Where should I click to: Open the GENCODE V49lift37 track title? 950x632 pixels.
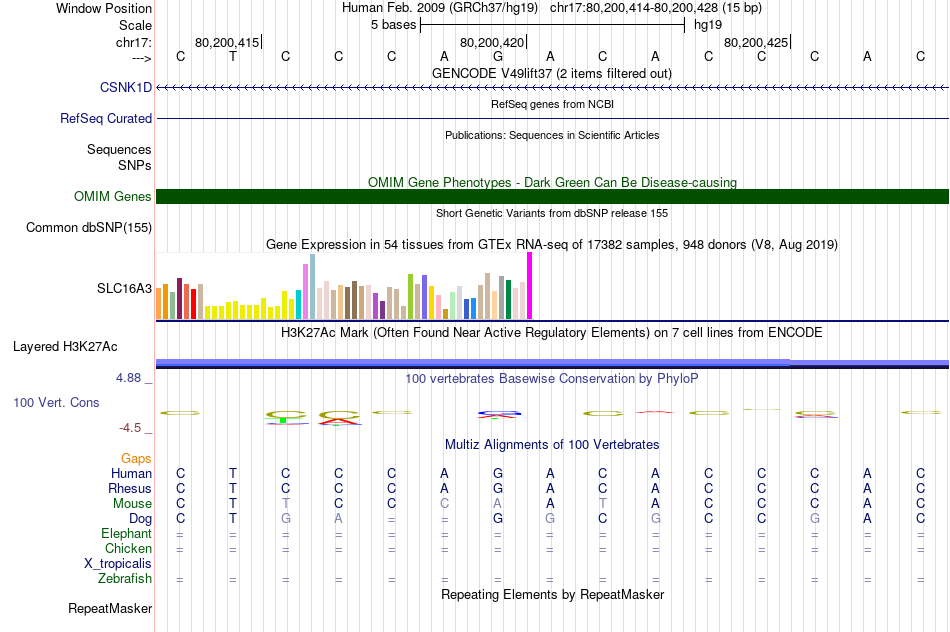point(551,73)
